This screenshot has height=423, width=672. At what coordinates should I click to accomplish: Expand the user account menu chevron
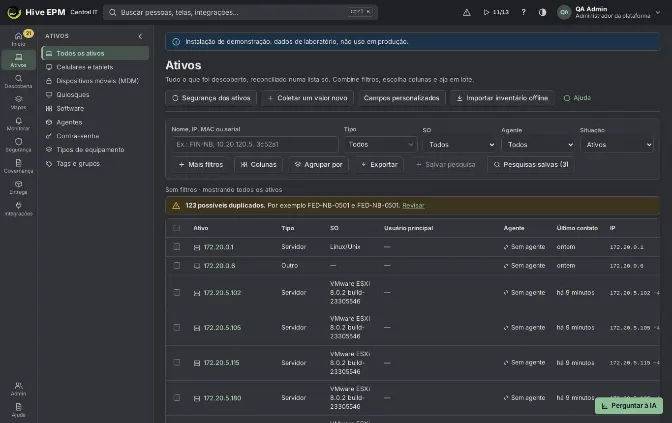point(658,12)
